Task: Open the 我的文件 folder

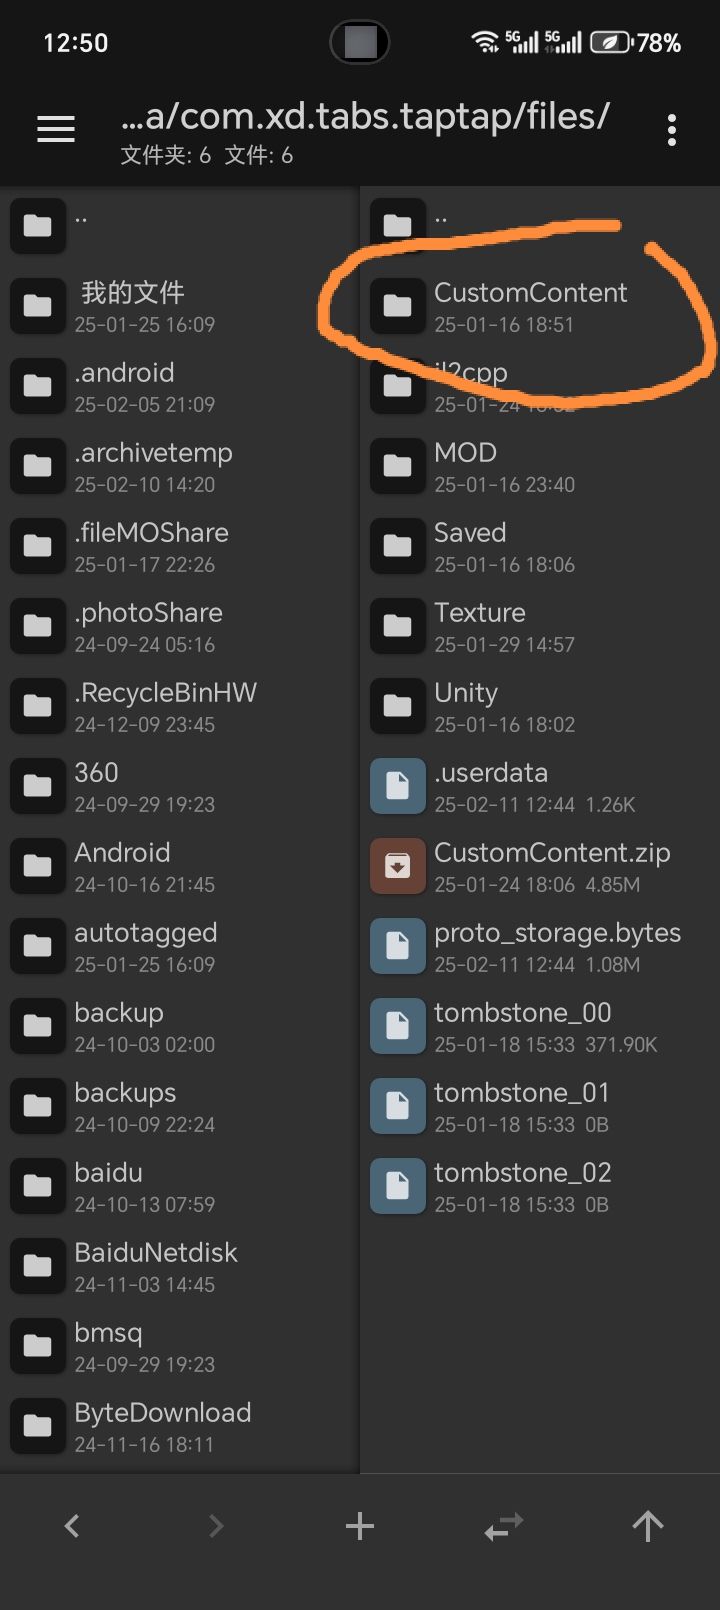Action: [x=130, y=305]
